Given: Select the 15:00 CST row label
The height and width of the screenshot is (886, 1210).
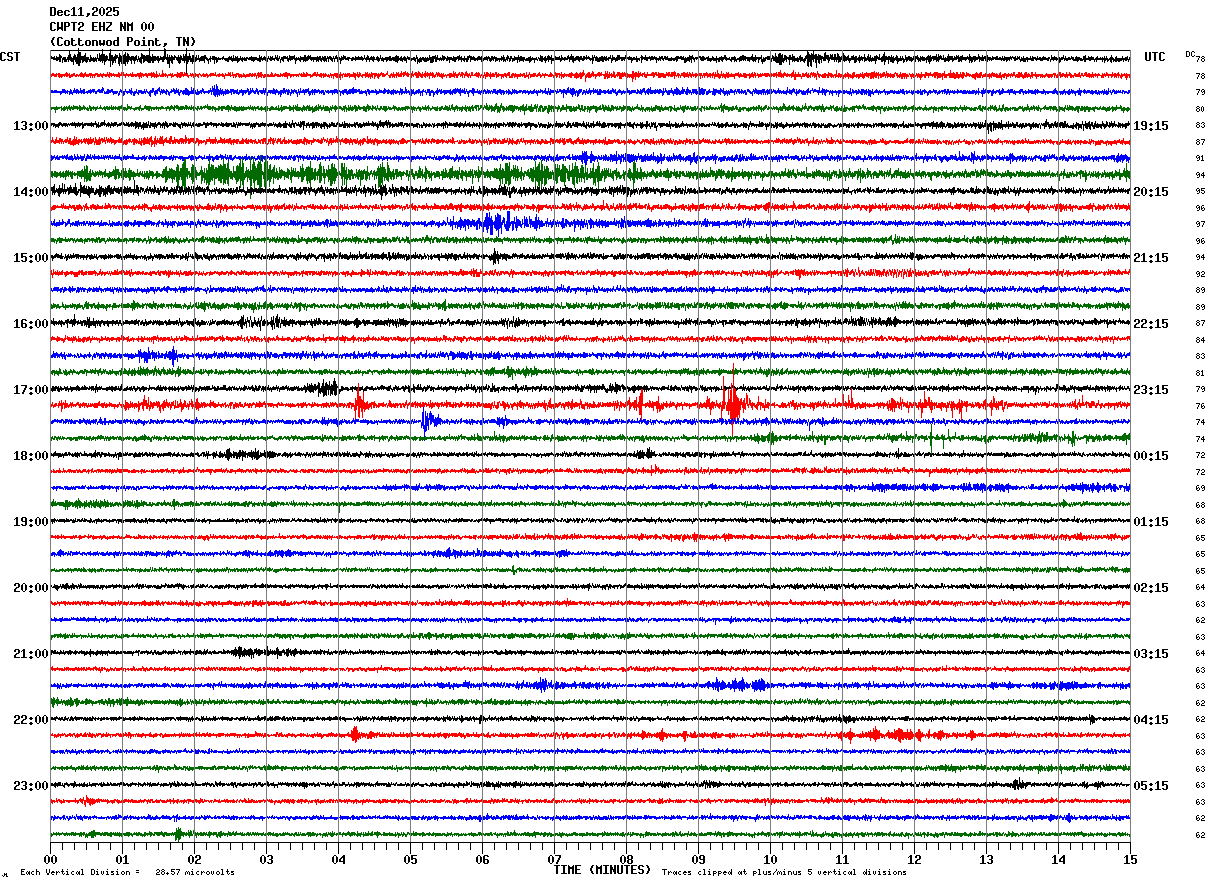Looking at the screenshot, I should pyautogui.click(x=31, y=258).
